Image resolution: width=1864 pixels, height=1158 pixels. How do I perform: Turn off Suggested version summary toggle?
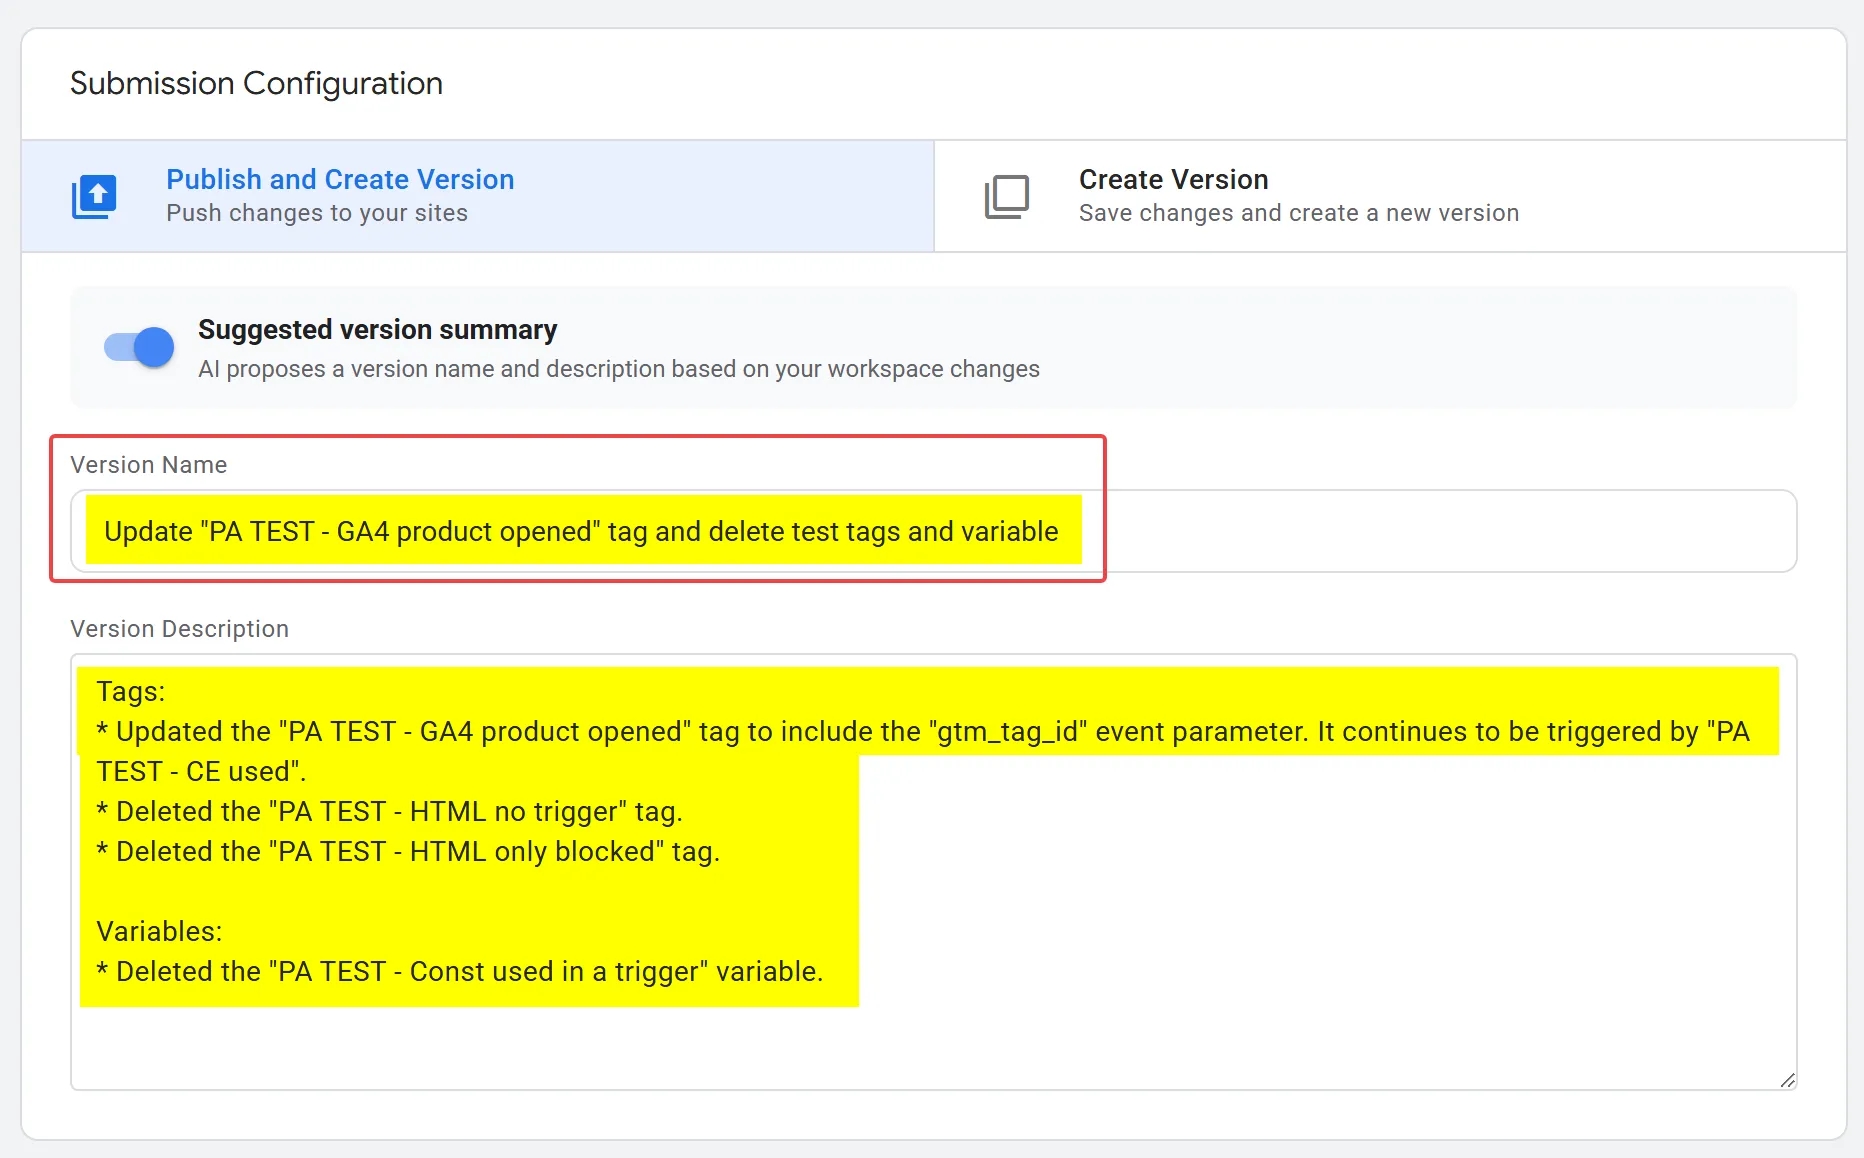pos(139,348)
